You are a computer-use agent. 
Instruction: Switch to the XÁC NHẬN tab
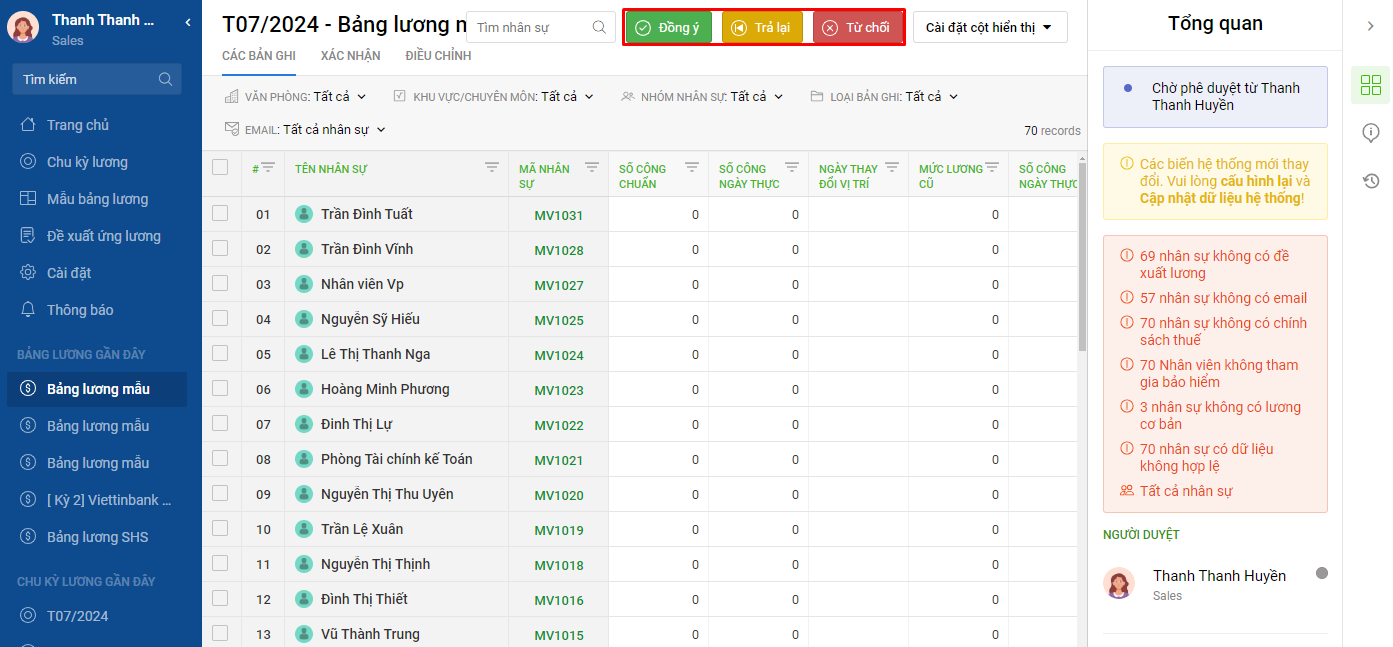pyautogui.click(x=351, y=56)
